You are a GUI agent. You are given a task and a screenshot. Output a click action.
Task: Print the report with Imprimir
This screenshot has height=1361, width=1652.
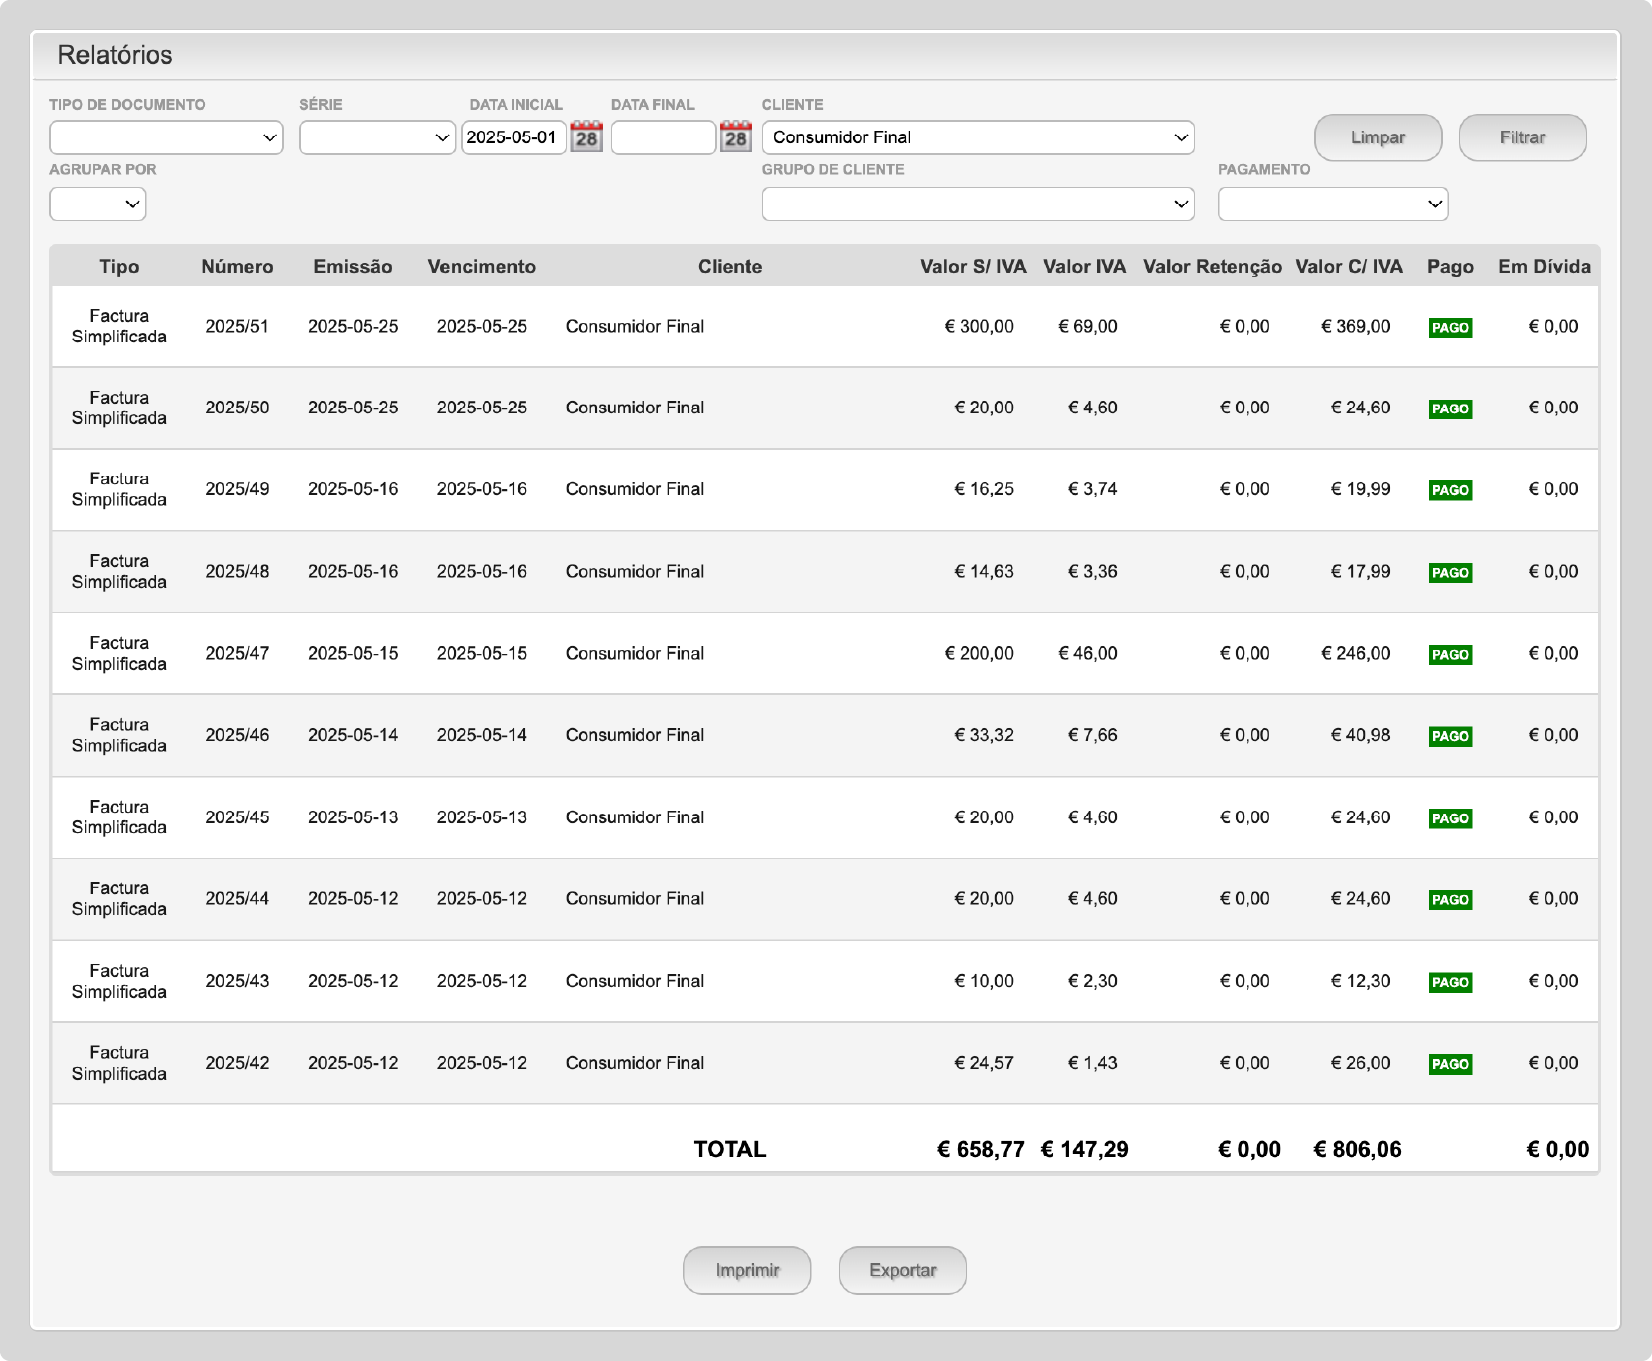747,1270
